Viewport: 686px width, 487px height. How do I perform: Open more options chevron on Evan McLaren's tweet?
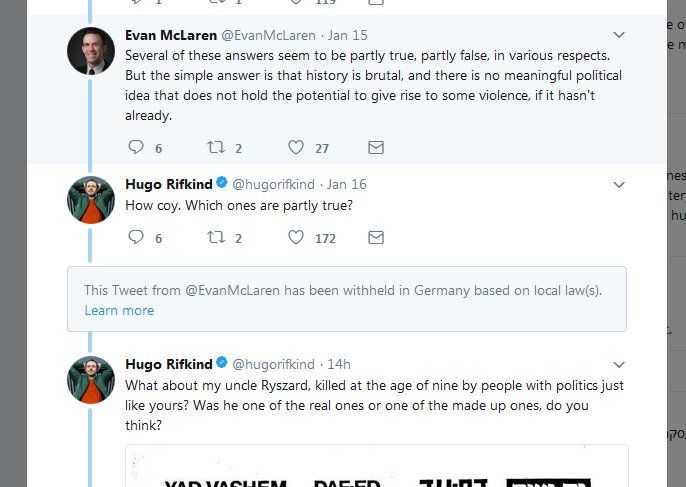point(619,35)
